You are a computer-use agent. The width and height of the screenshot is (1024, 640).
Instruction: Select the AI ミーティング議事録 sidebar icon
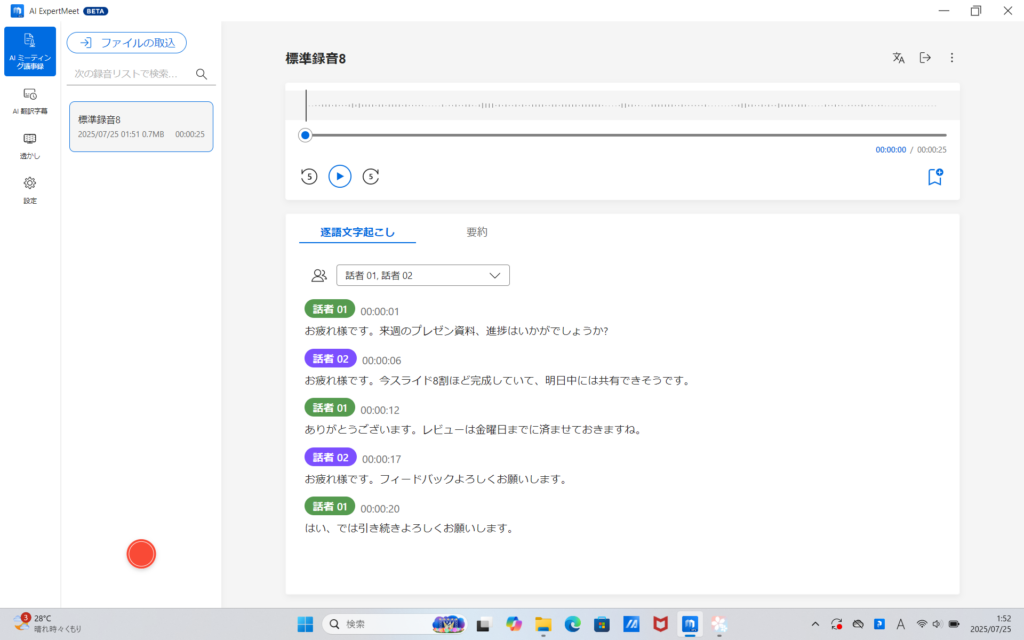click(x=29, y=51)
